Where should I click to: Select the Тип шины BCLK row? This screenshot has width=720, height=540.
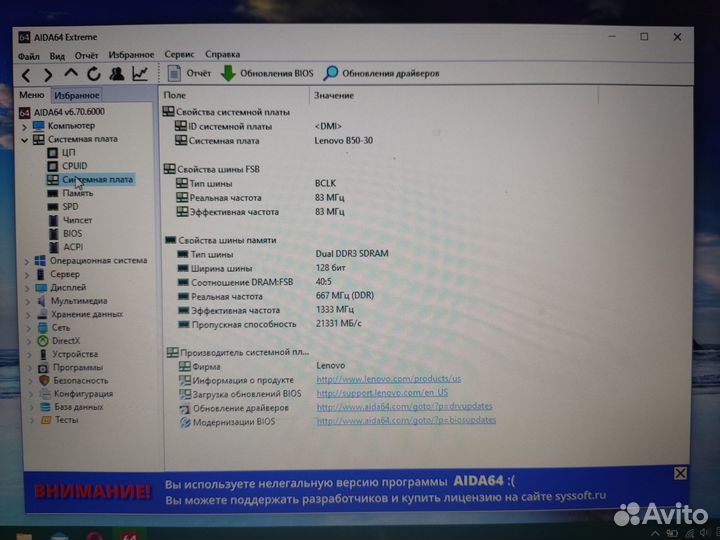[256, 183]
